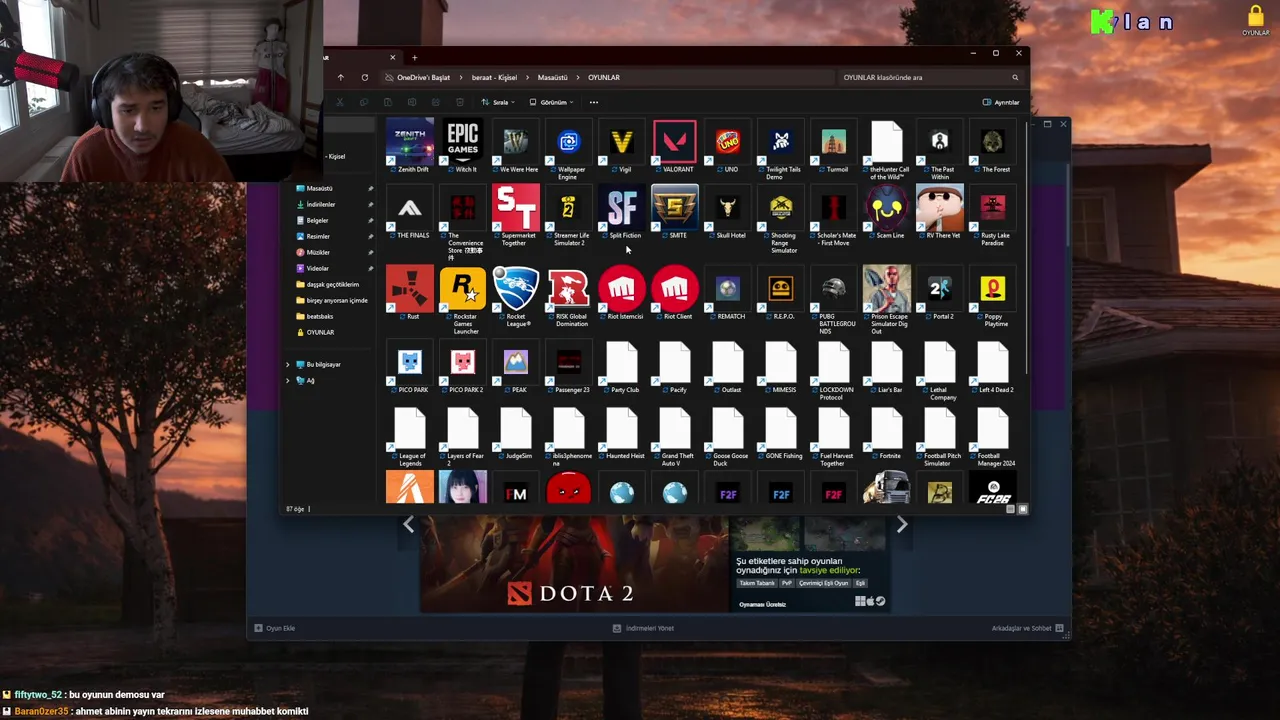Screen dimensions: 1280x720
Task: Select the Portal 2 icon
Action: click(940, 293)
